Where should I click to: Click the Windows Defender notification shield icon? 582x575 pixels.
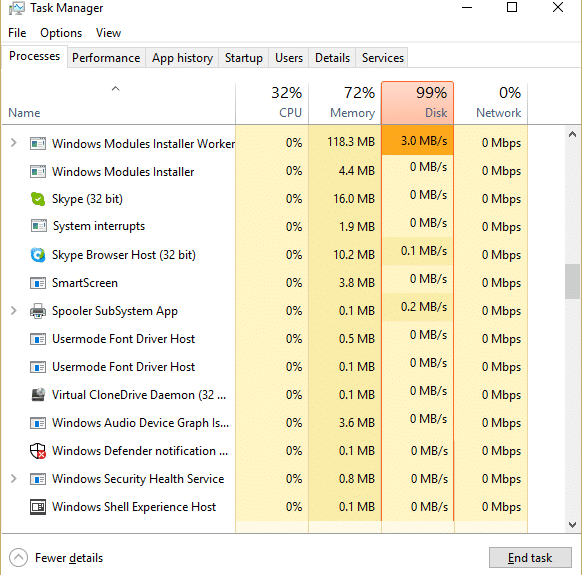pos(38,451)
